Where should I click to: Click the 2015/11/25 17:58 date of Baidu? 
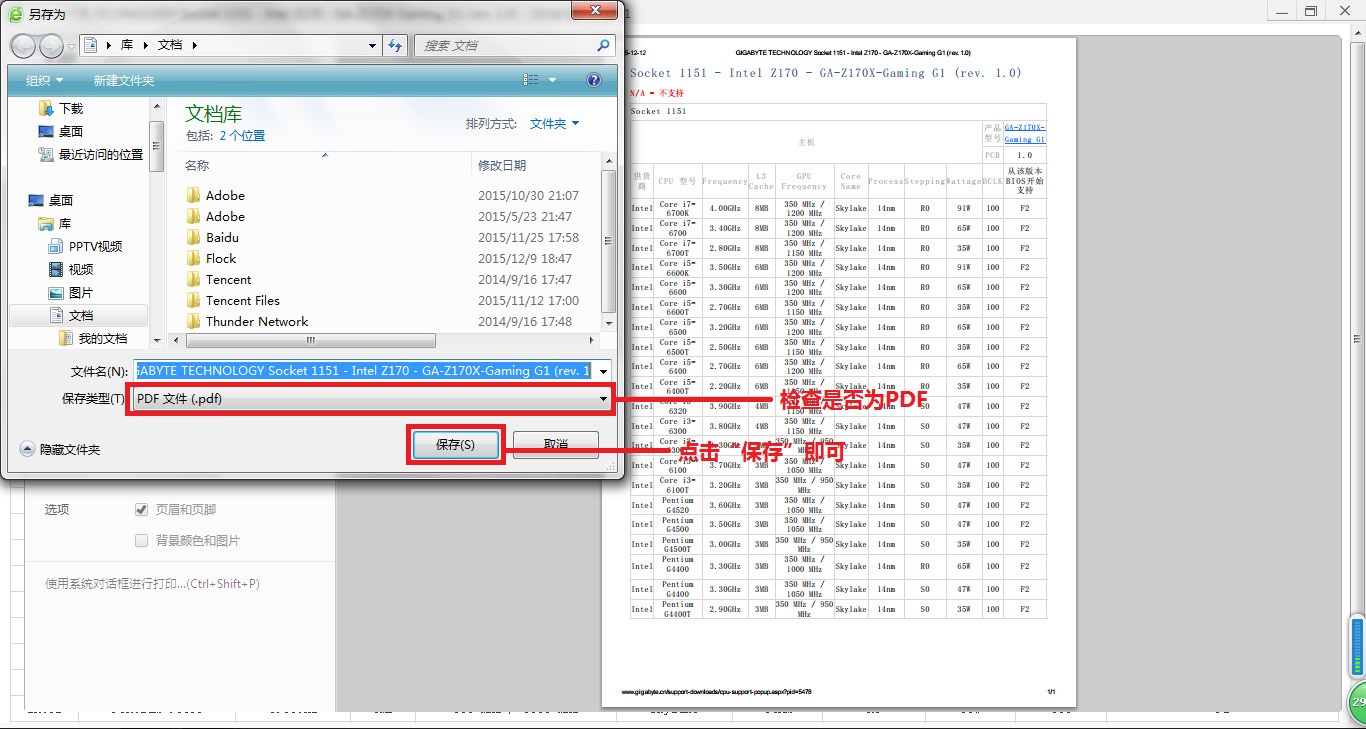pyautogui.click(x=528, y=237)
